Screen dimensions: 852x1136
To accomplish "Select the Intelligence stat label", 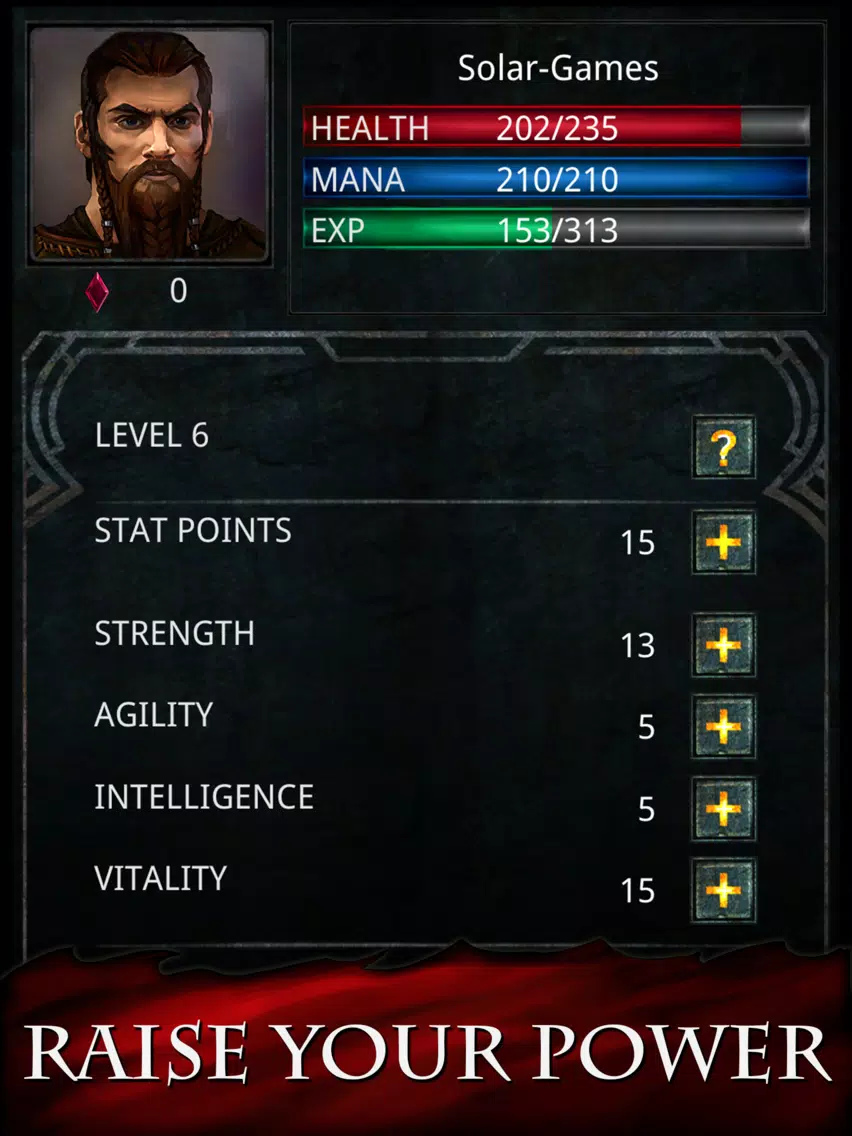I will point(204,797).
